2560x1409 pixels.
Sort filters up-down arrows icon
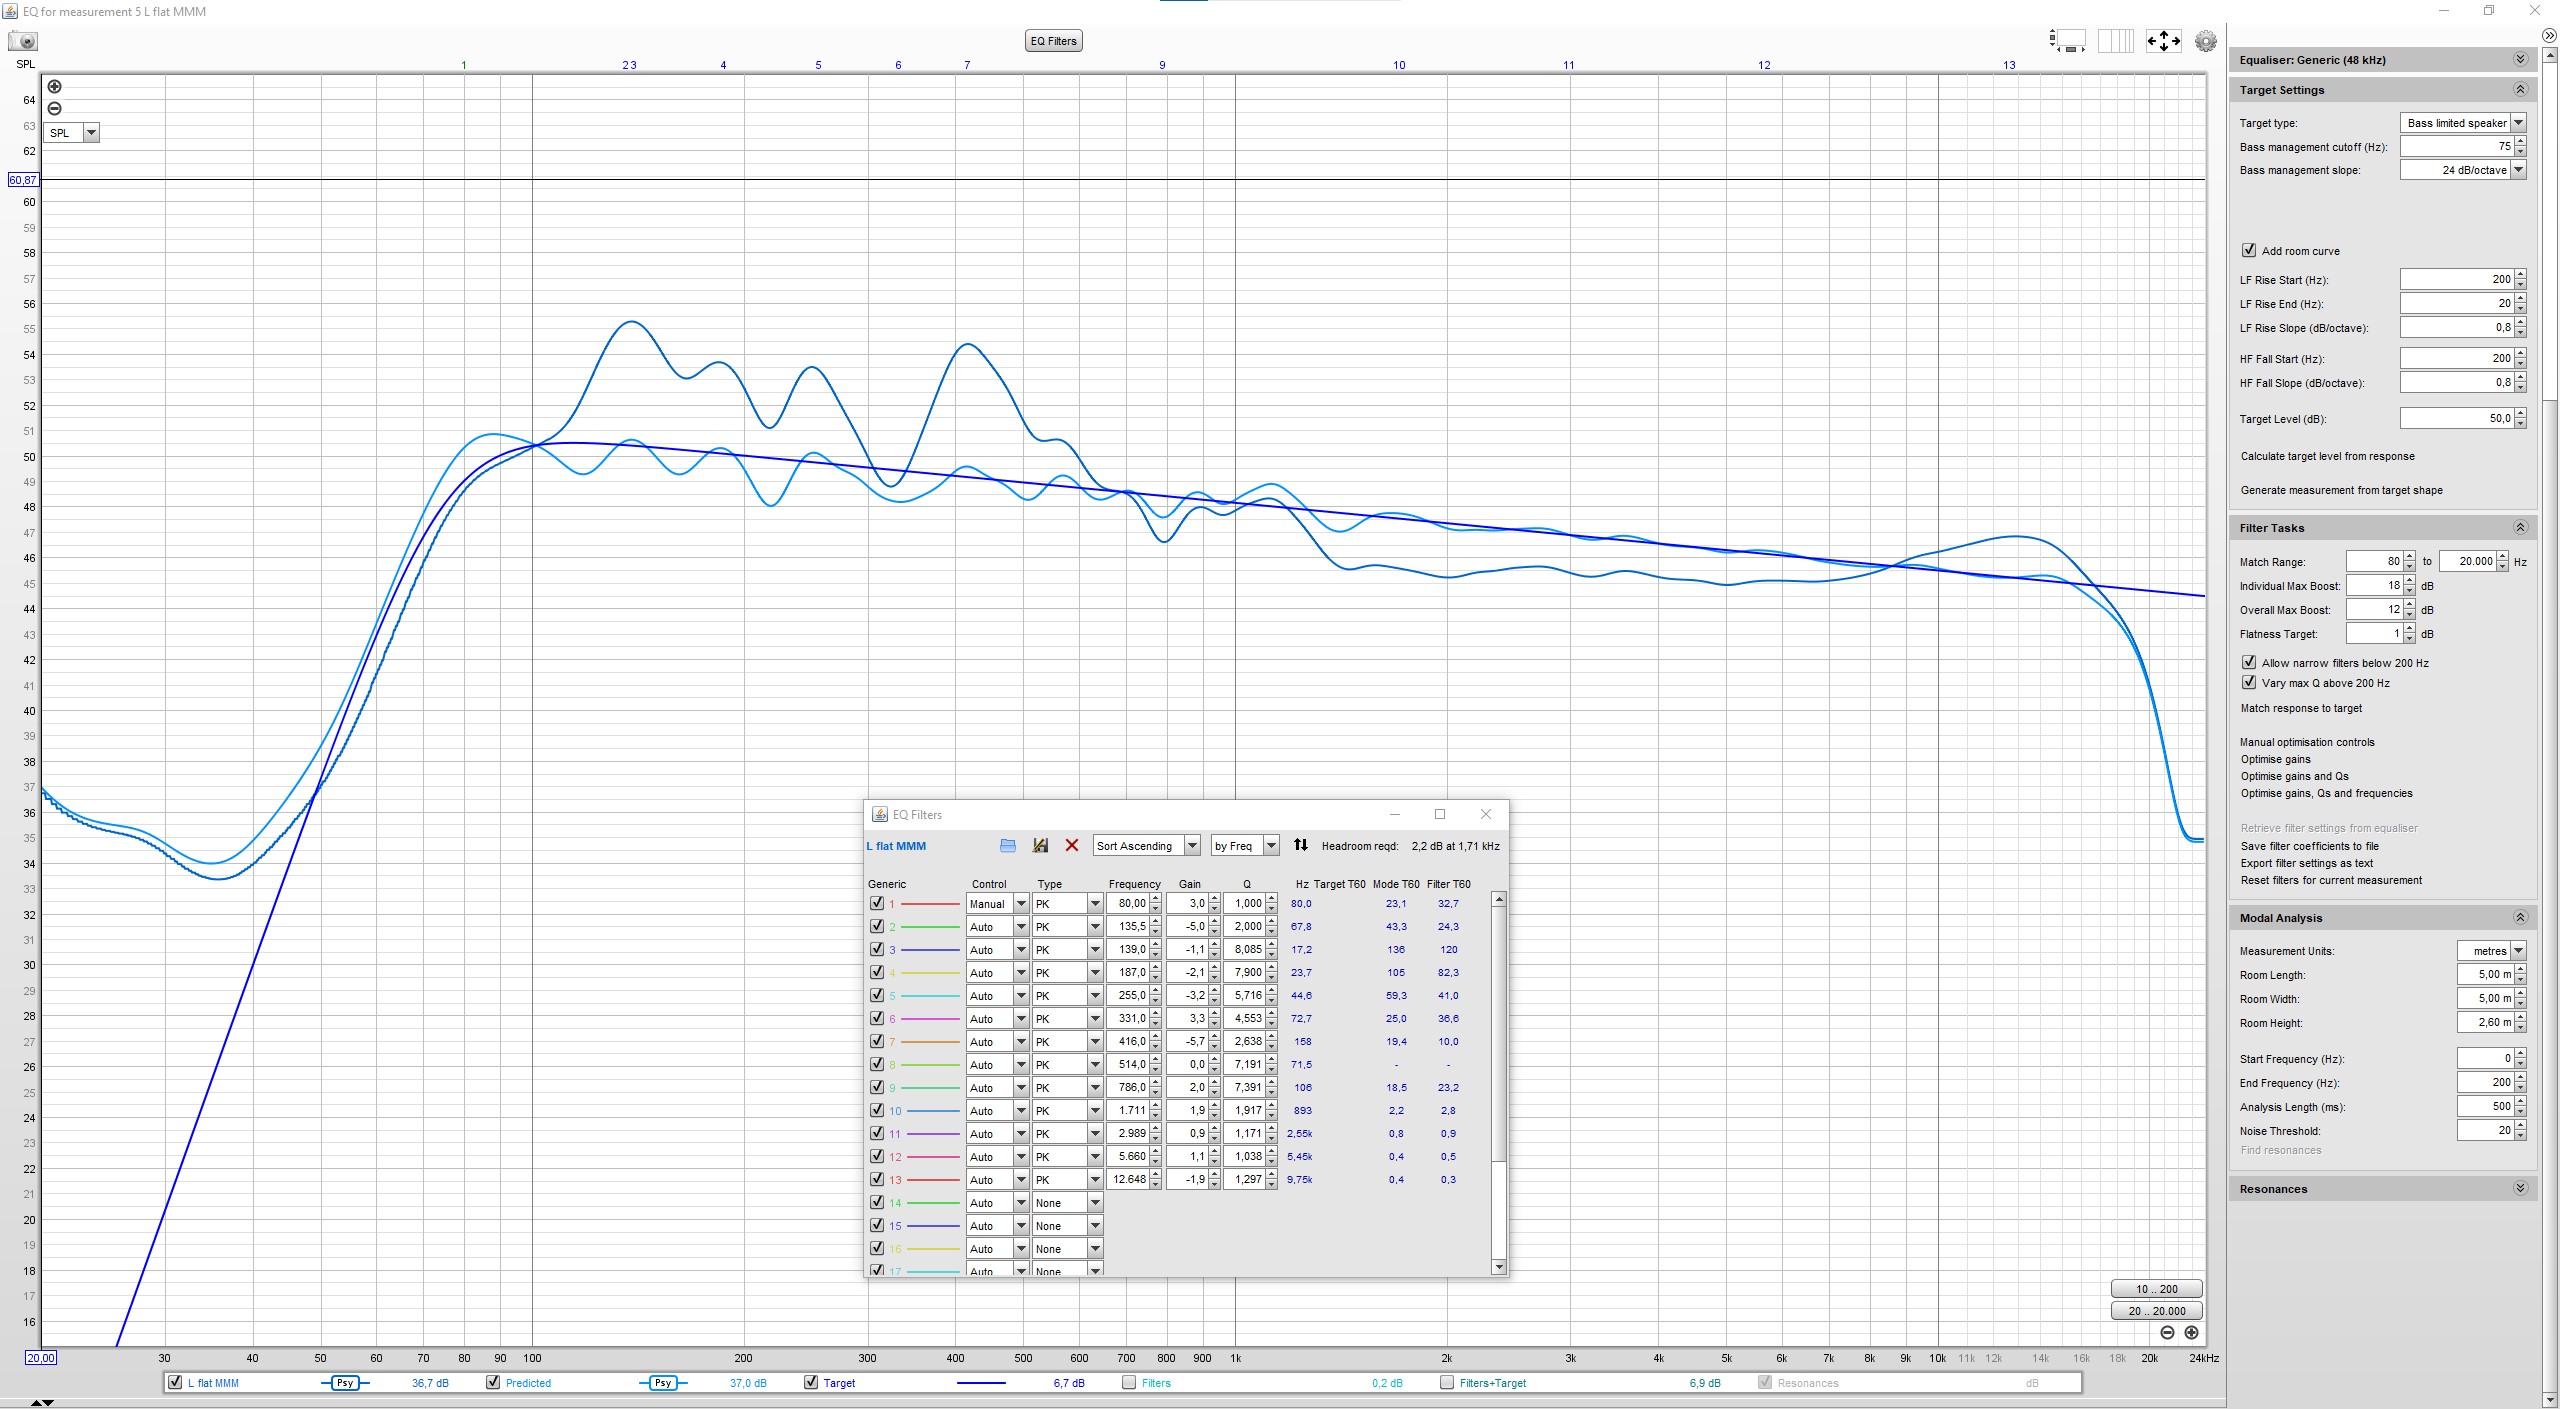point(1300,845)
